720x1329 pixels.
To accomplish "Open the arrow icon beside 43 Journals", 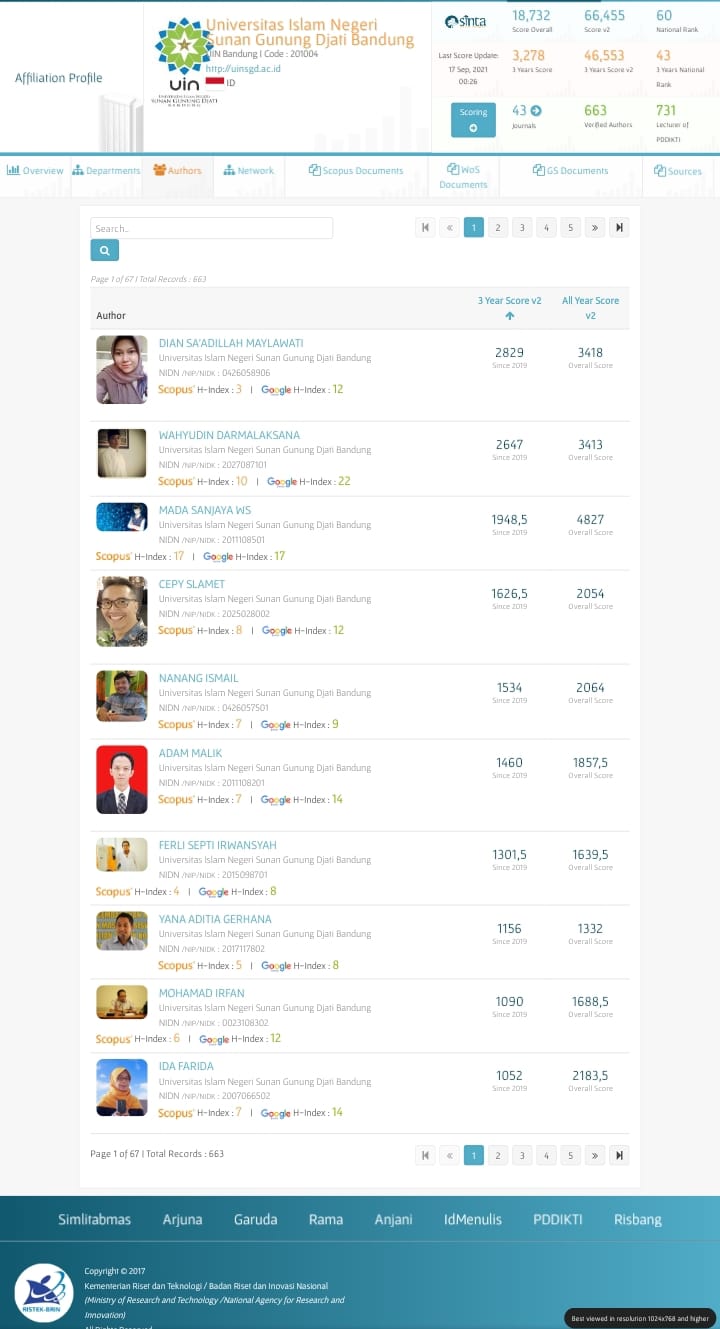I will (536, 111).
